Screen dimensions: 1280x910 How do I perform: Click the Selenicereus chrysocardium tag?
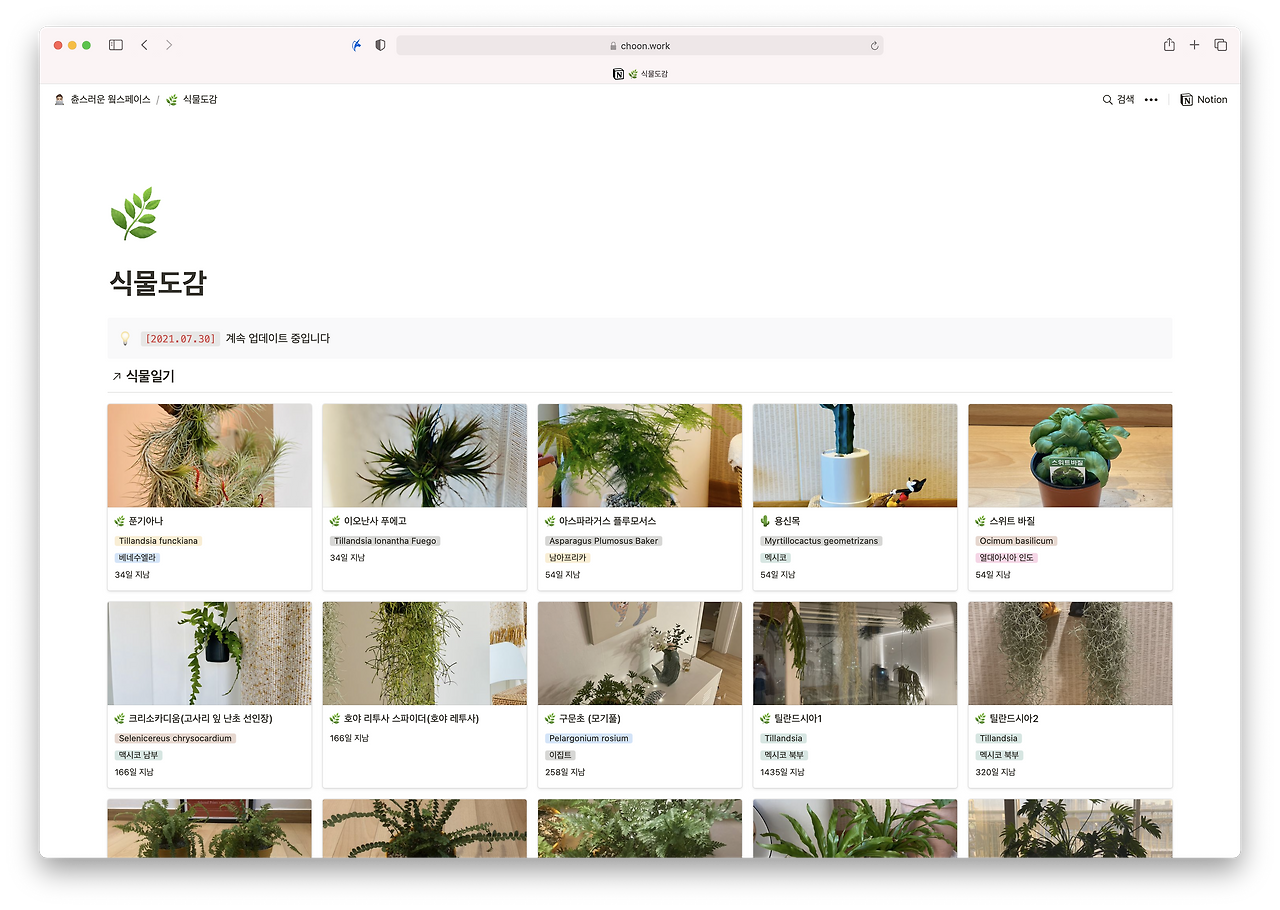click(175, 739)
